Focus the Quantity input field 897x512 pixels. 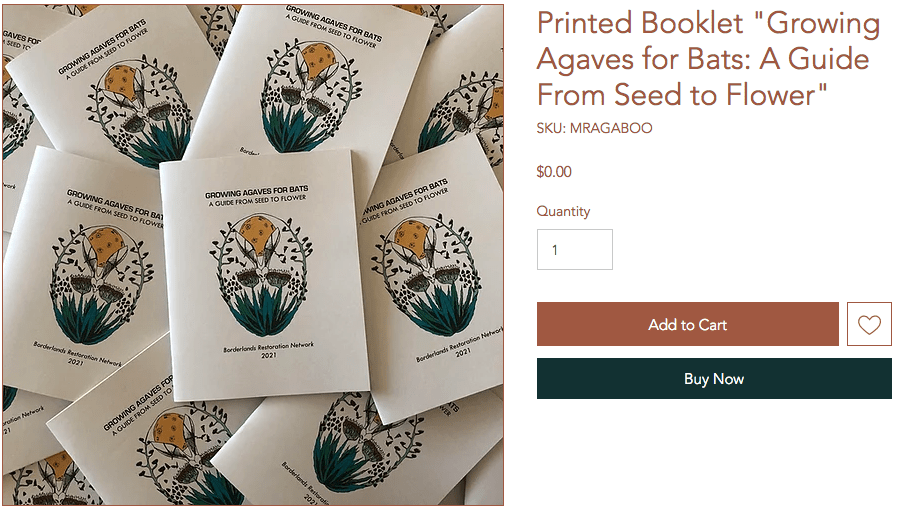[574, 249]
